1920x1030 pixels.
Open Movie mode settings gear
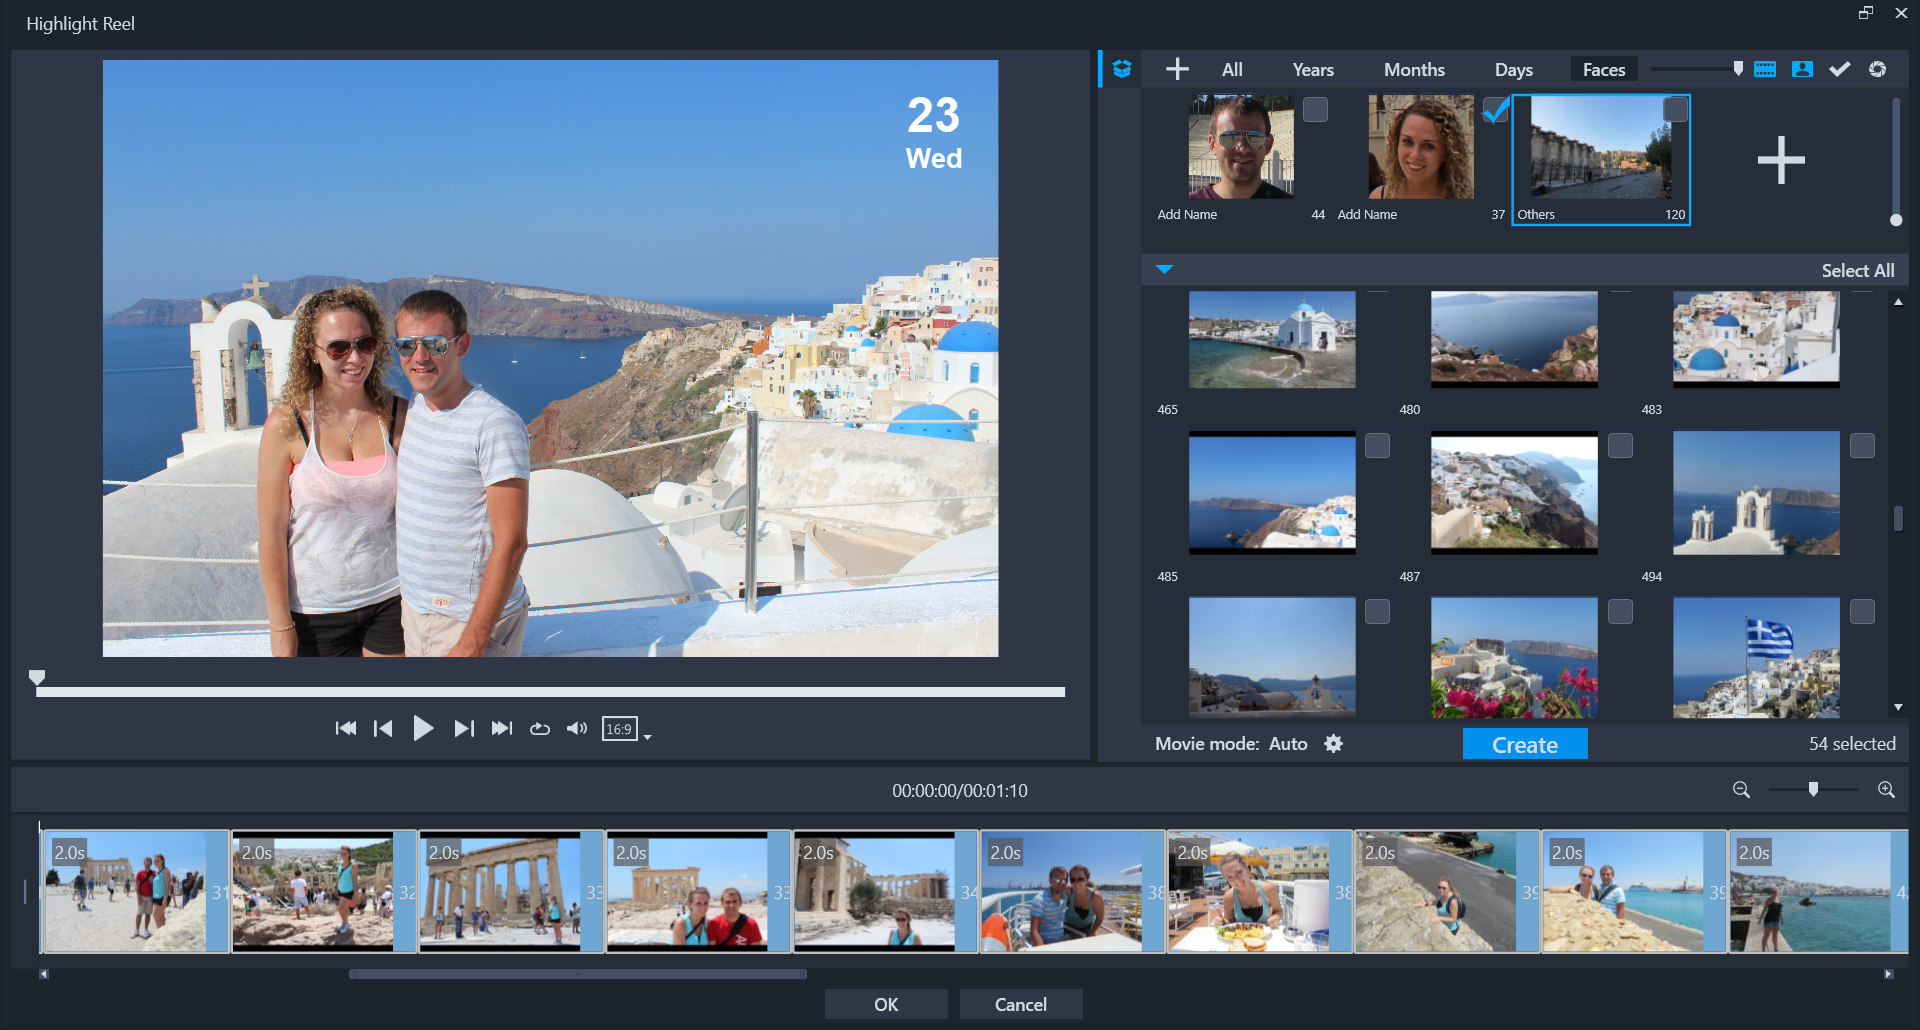coord(1333,743)
